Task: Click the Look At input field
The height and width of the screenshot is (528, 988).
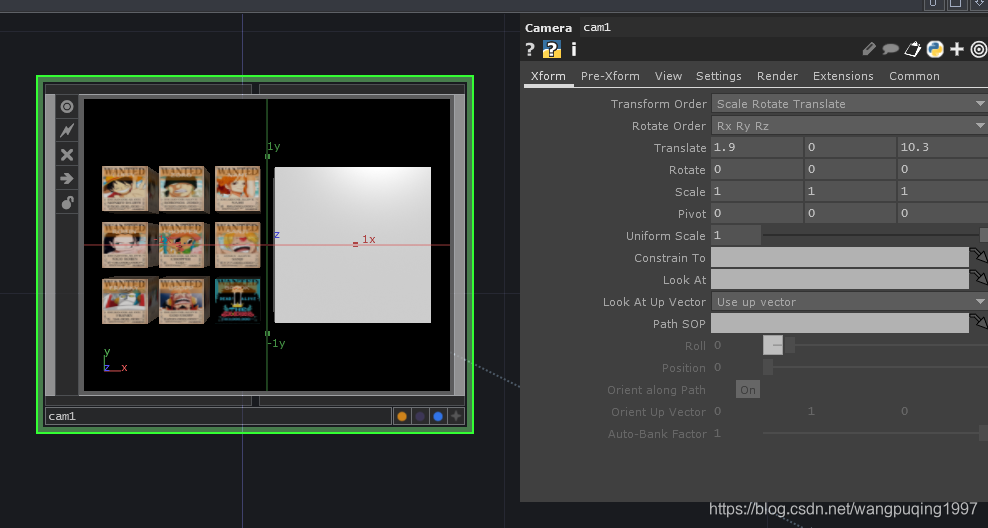Action: (x=839, y=280)
